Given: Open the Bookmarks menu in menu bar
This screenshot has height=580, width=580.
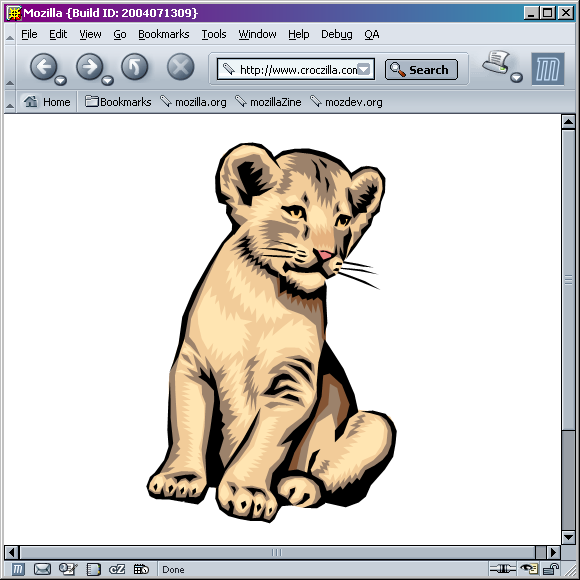Looking at the screenshot, I should click(163, 34).
